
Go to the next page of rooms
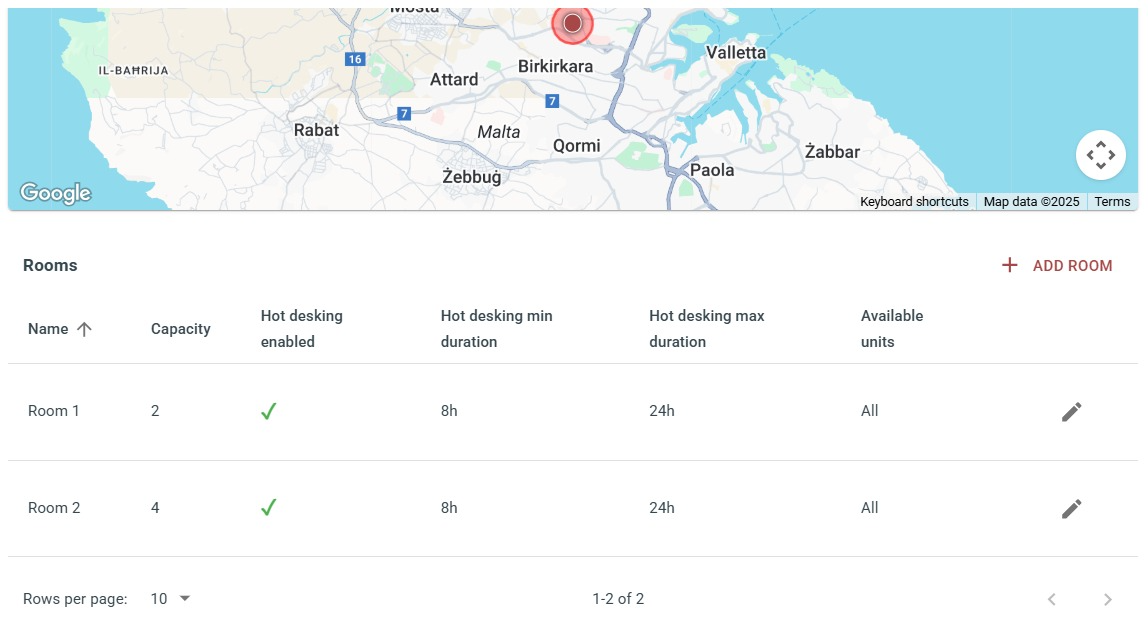point(1108,599)
